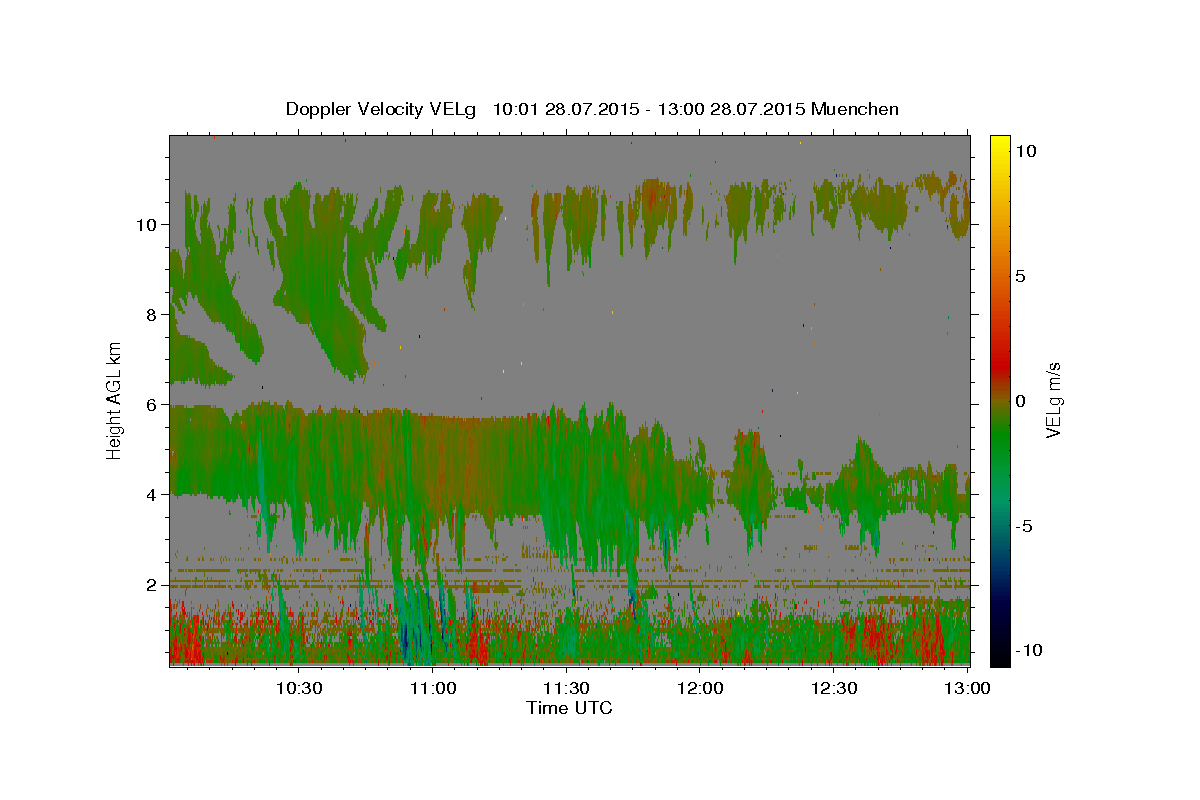Select the '12:00' time axis label

pyautogui.click(x=700, y=689)
